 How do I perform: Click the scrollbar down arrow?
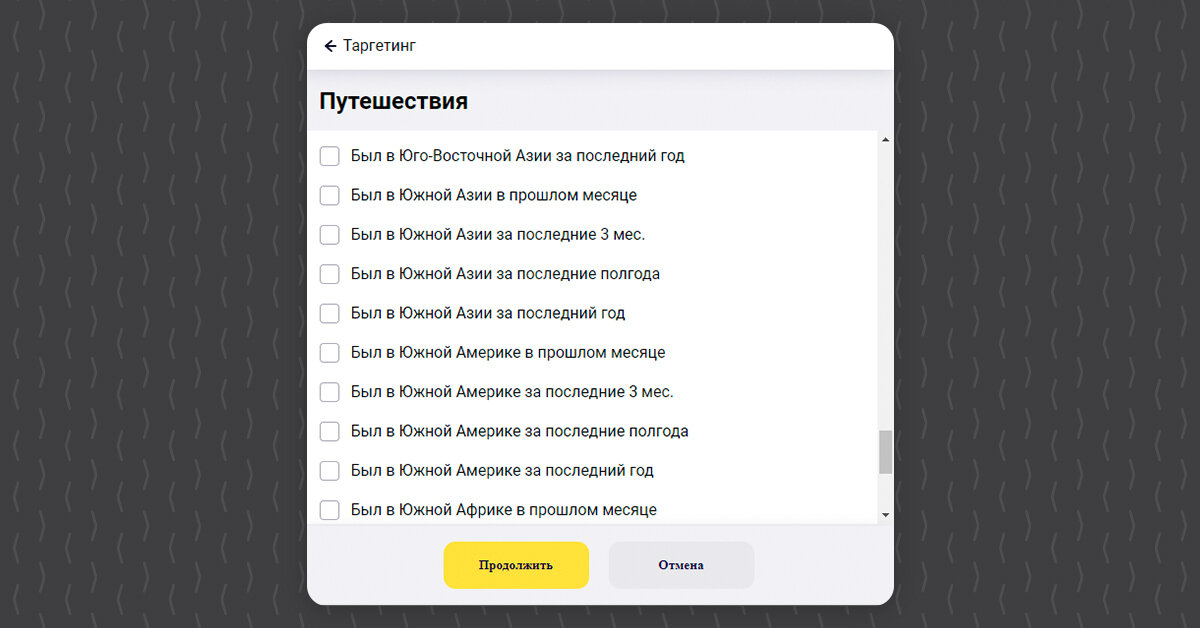[x=885, y=514]
